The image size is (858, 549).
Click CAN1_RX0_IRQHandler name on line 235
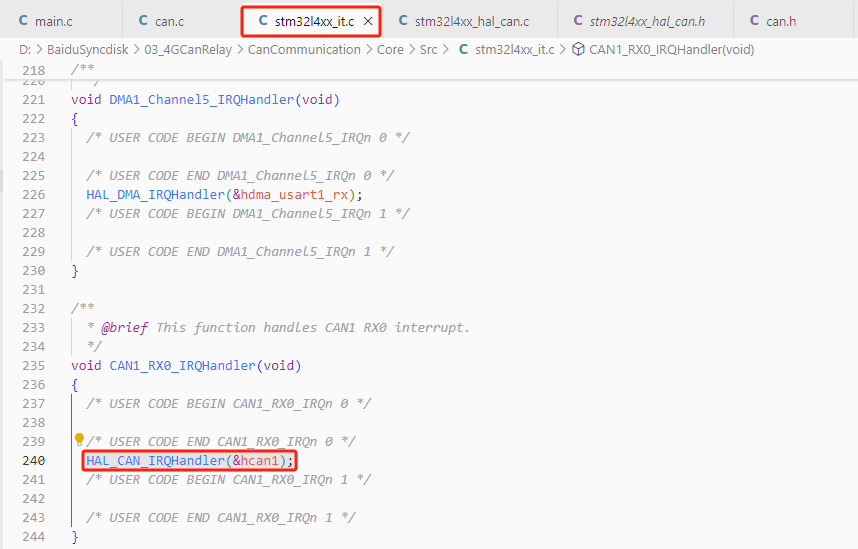click(183, 366)
